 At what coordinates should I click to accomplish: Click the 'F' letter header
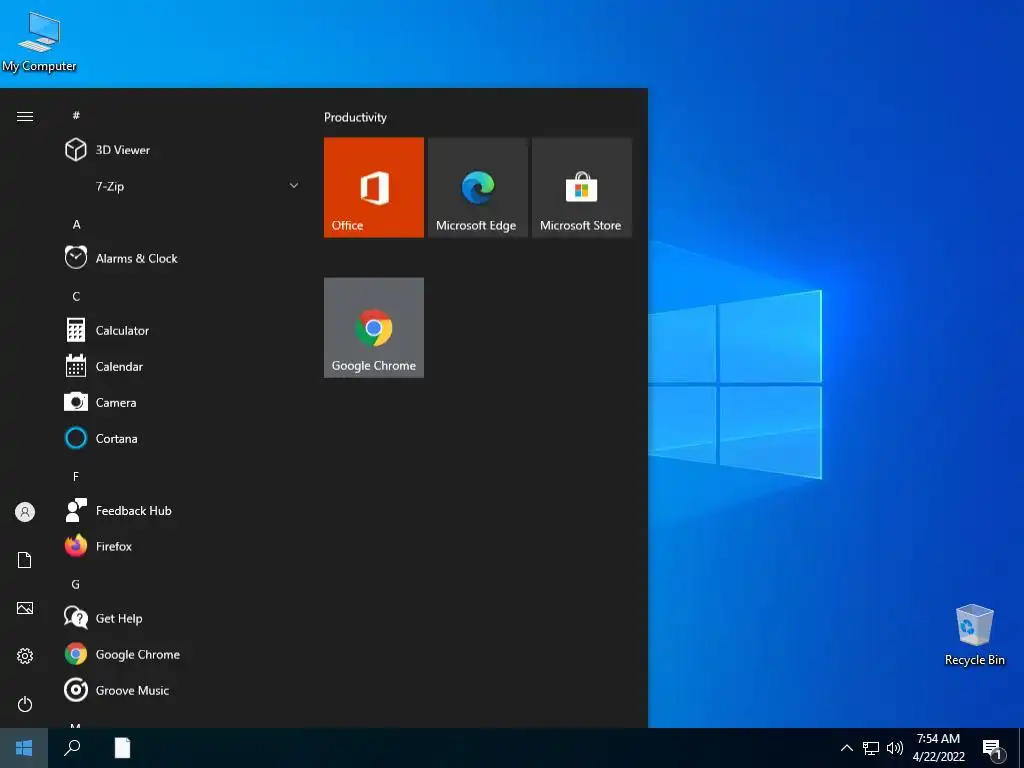coord(76,477)
